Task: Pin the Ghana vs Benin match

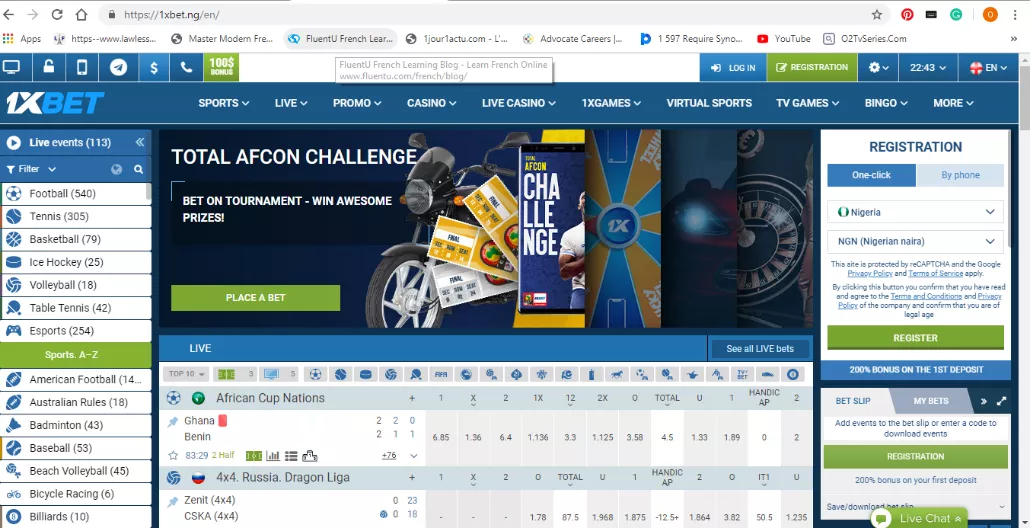Action: 173,422
